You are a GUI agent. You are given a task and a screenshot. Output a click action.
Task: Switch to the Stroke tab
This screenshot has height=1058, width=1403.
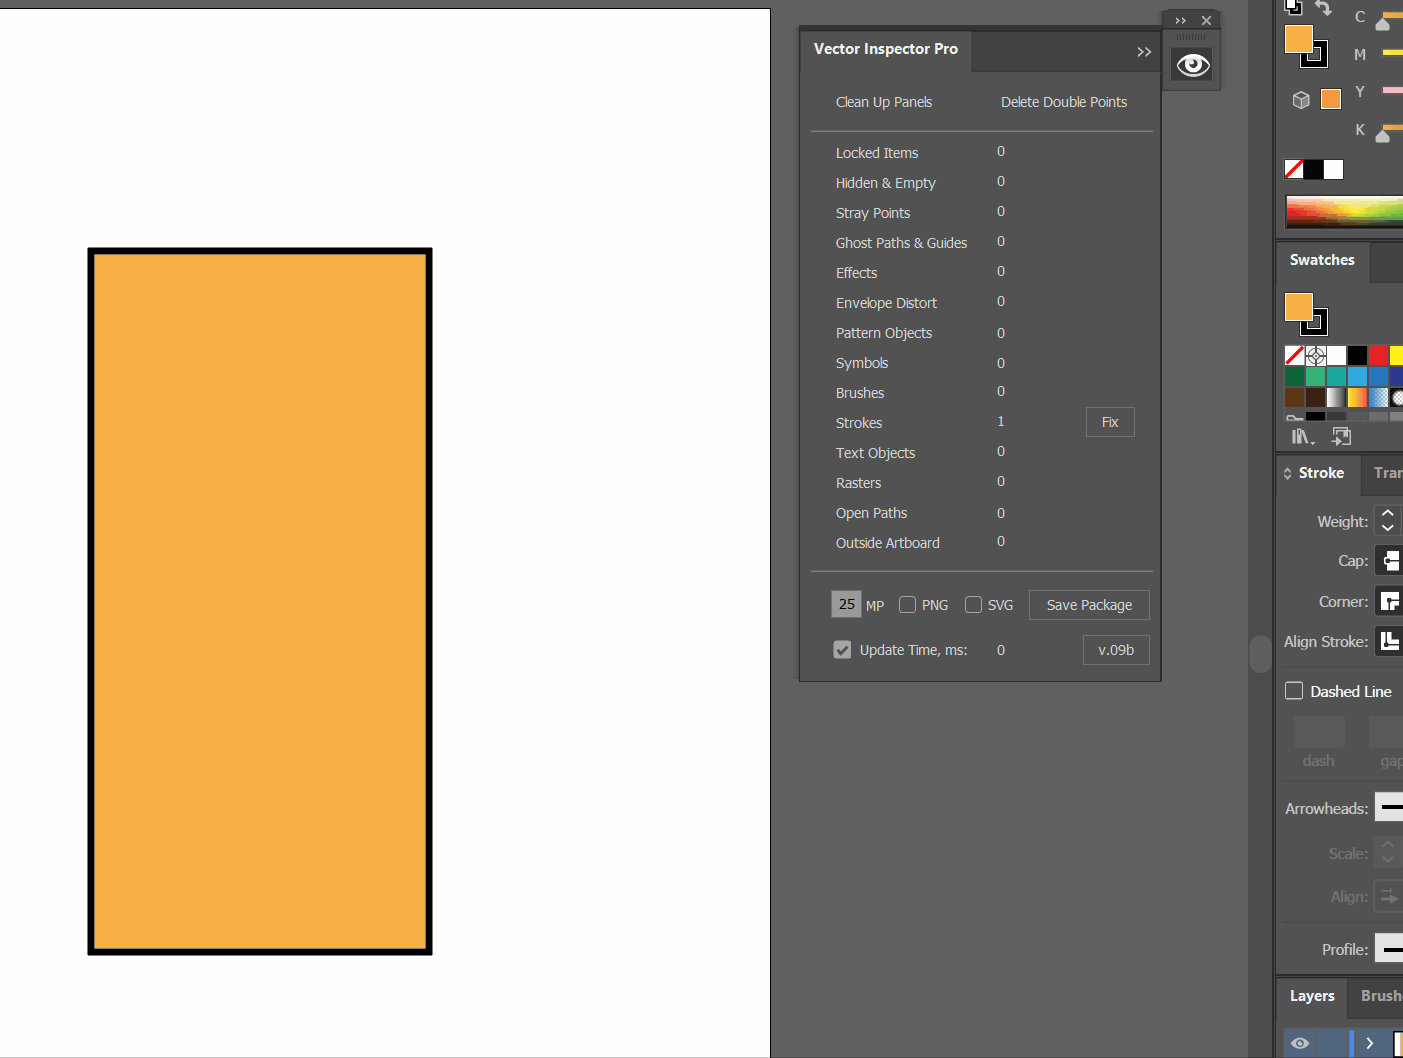pos(1321,473)
